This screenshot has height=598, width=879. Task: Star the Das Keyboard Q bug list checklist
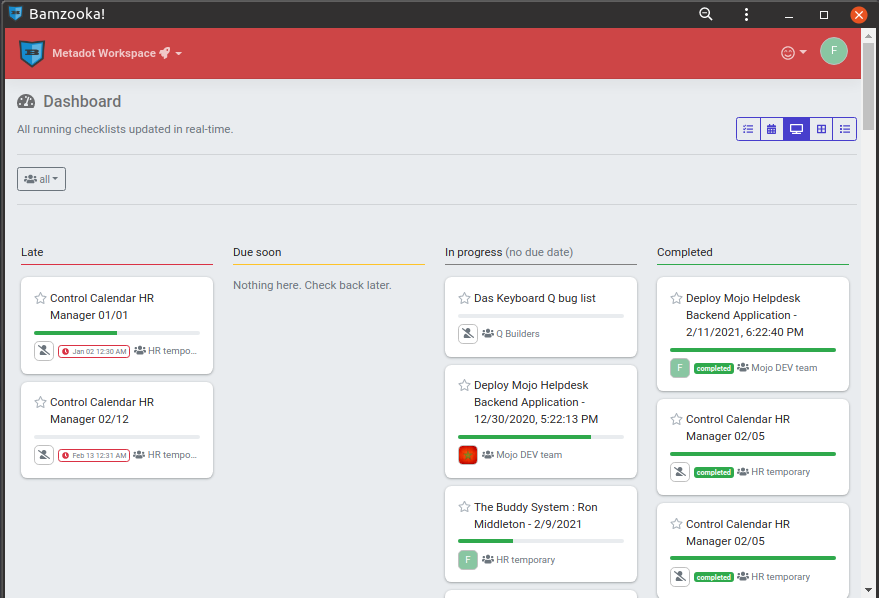coord(463,297)
